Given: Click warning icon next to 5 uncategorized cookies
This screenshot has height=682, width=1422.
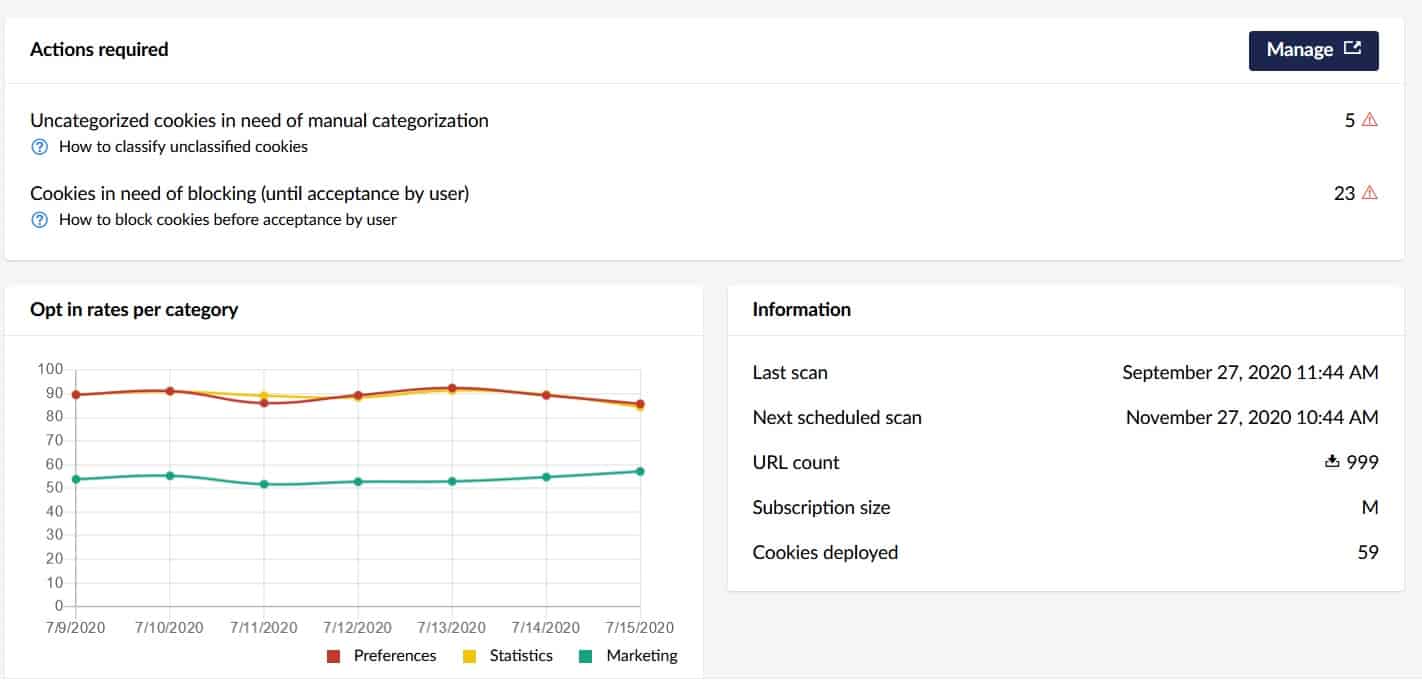Looking at the screenshot, I should coord(1370,120).
